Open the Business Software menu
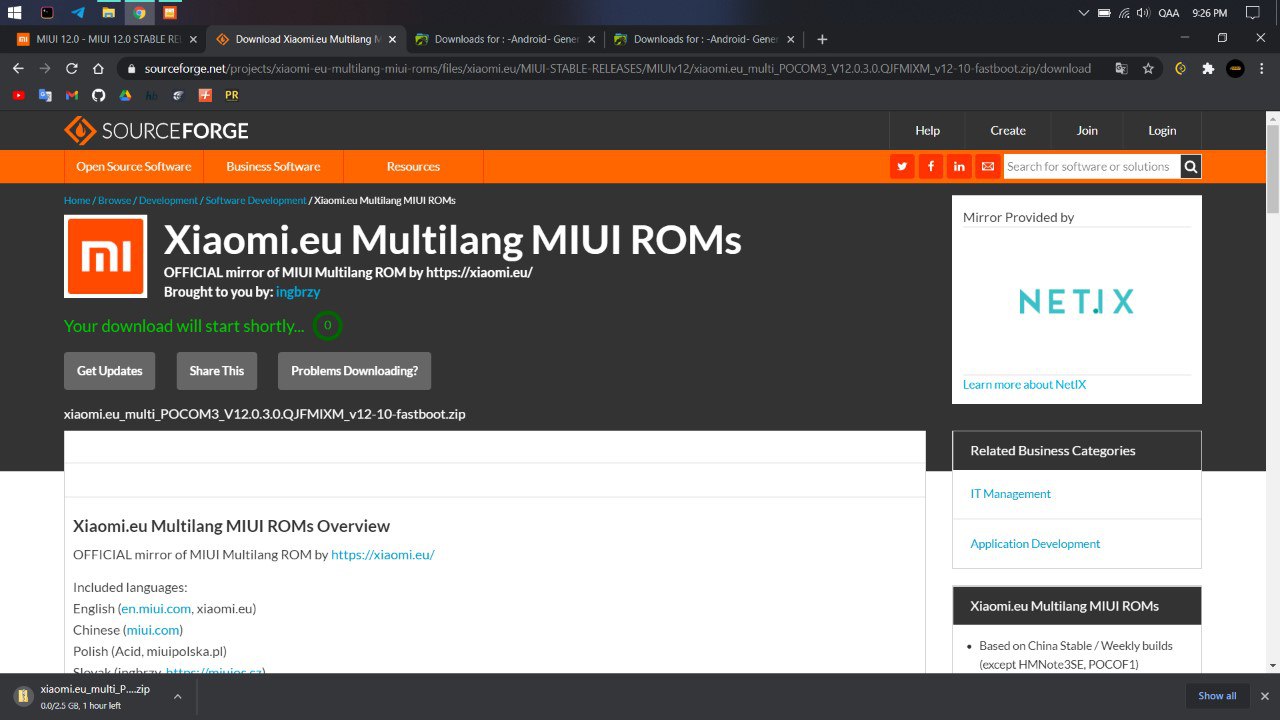1280x720 pixels. [x=273, y=166]
